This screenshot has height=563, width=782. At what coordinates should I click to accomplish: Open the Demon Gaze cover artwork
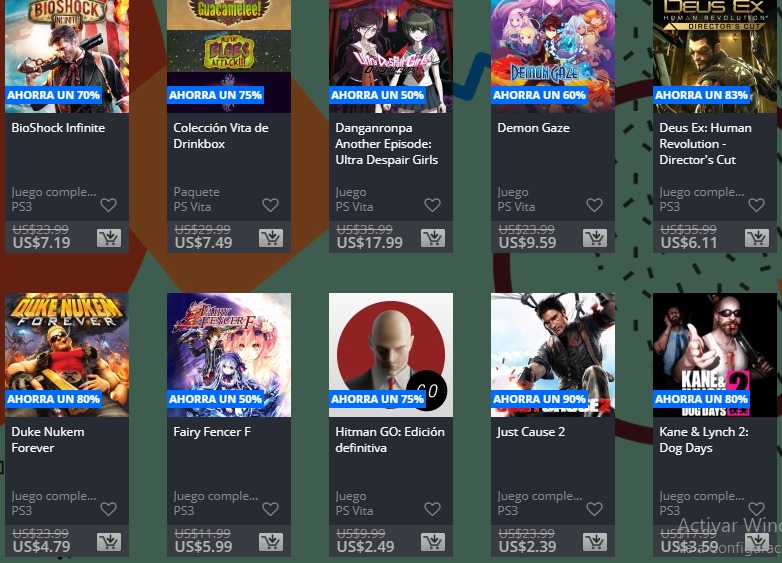click(553, 56)
